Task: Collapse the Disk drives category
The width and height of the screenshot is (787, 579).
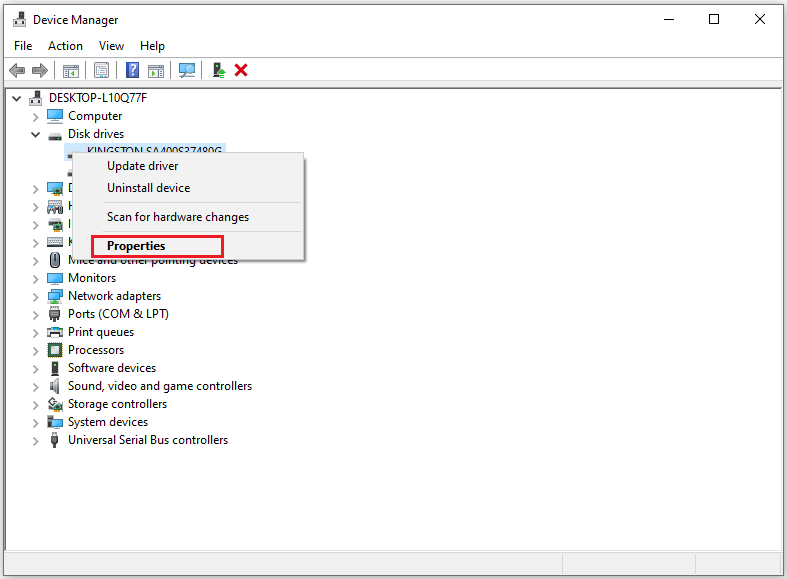Action: point(35,134)
